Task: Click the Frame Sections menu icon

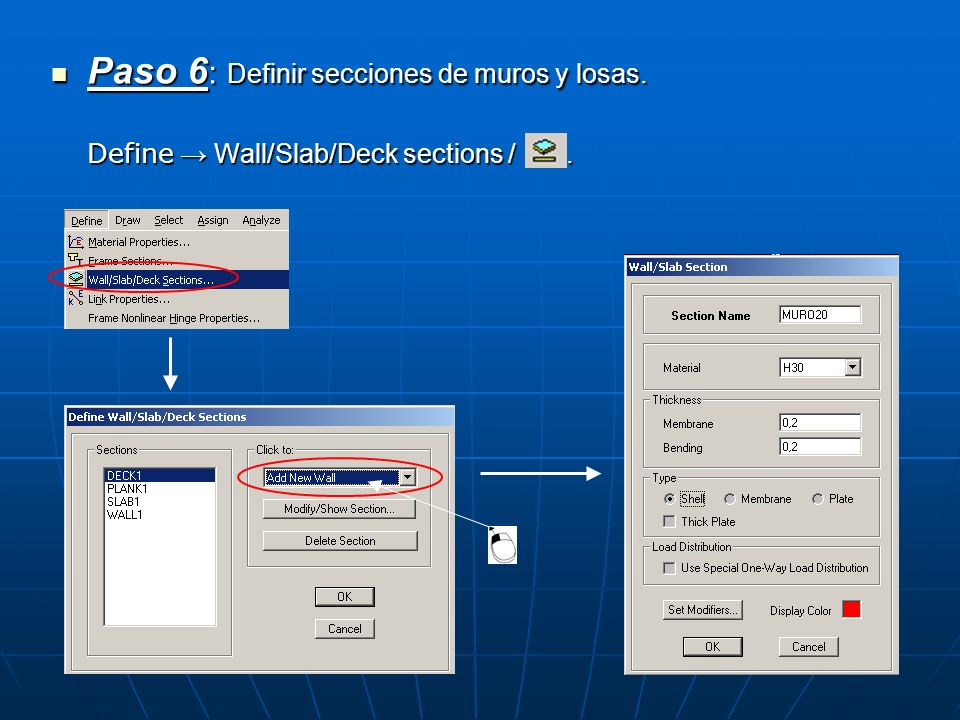Action: (x=75, y=260)
